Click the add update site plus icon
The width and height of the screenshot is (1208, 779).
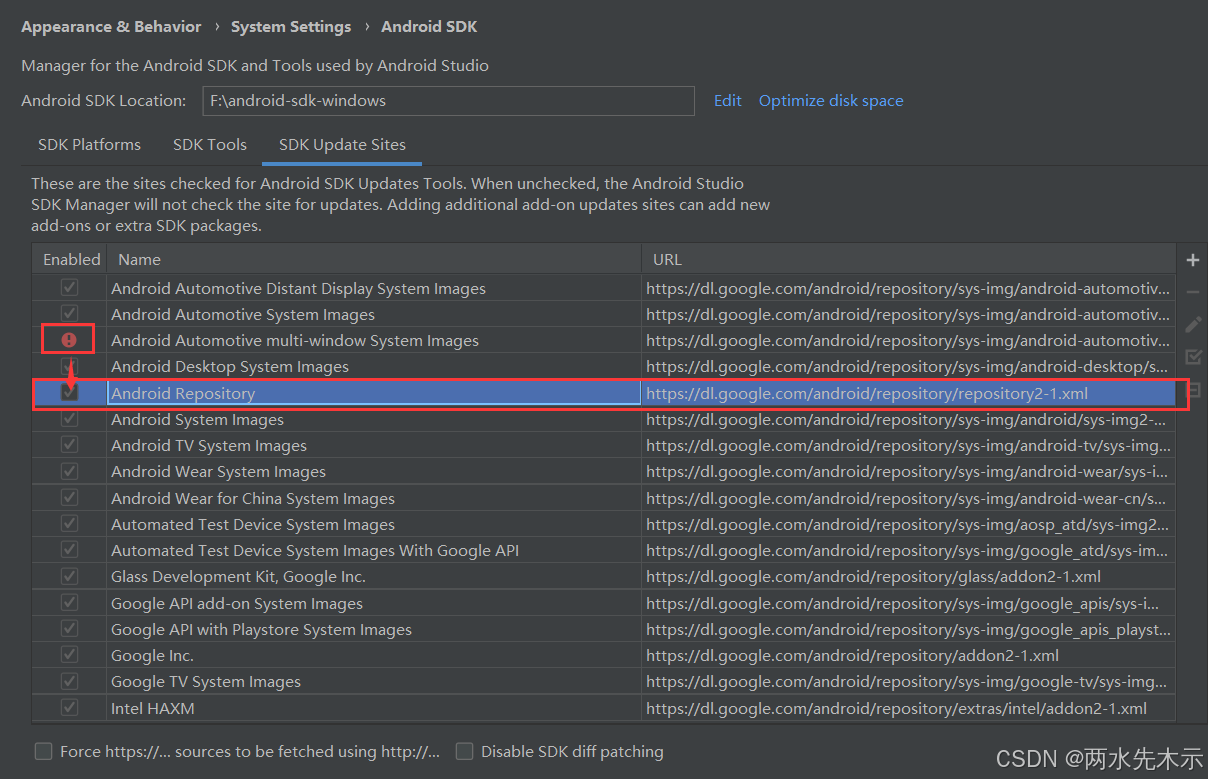point(1192,259)
